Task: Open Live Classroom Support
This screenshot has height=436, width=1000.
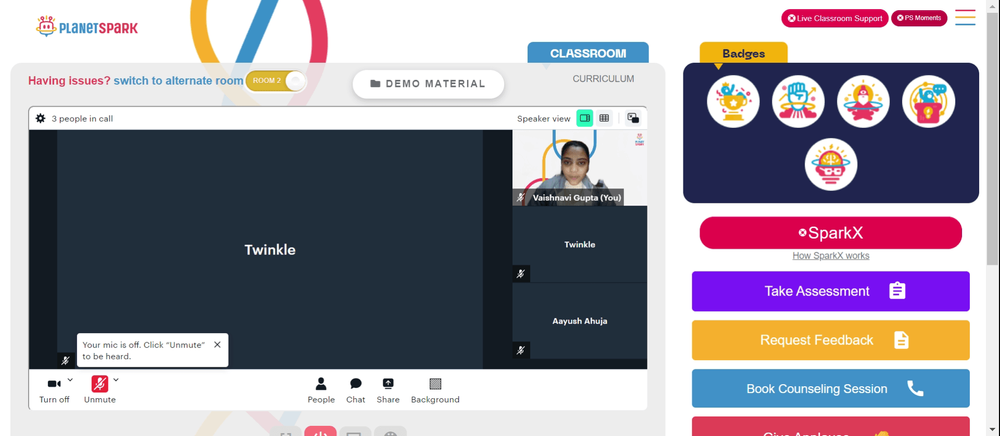Action: pos(834,18)
